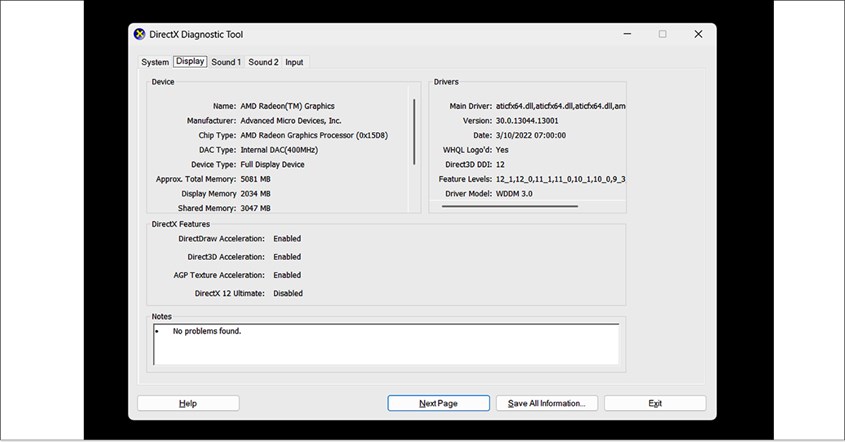Screen dimensions: 845x442
Task: Switch to the System tab
Action: (155, 62)
